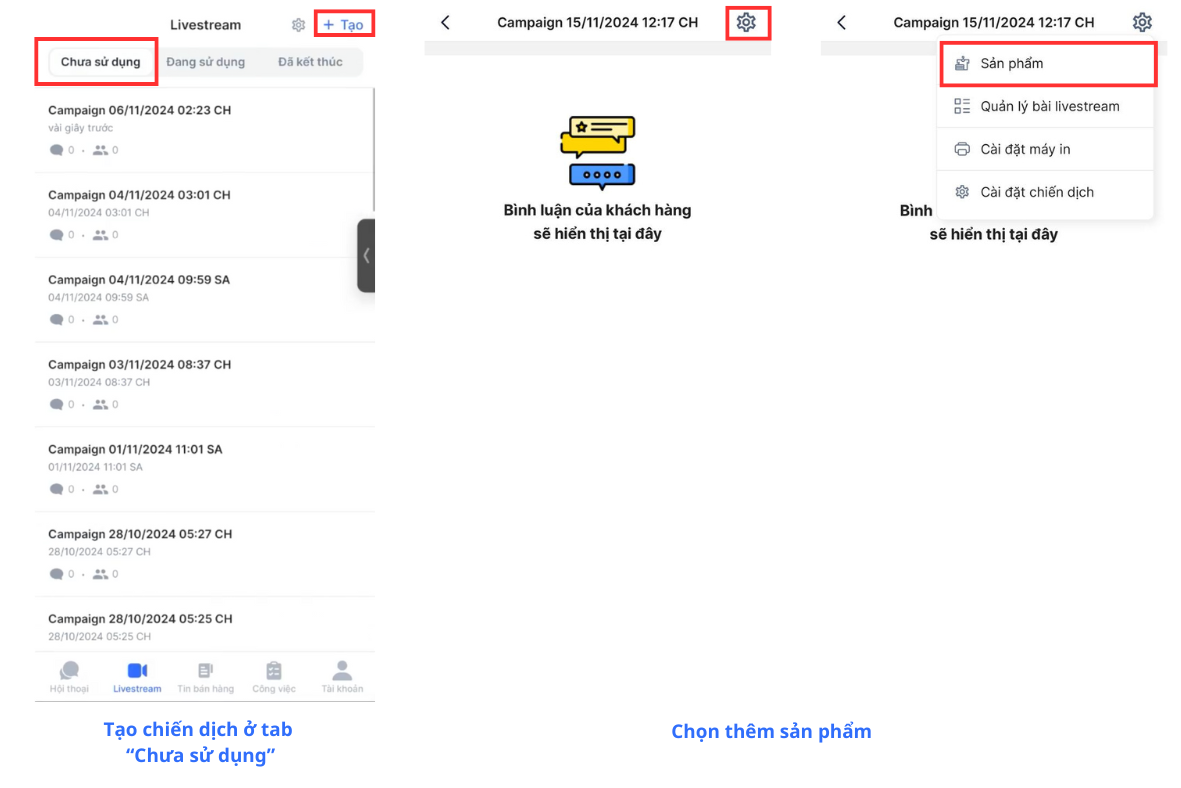The height and width of the screenshot is (788, 1181).
Task: Open Công việc in bottom navigation
Action: 273,677
